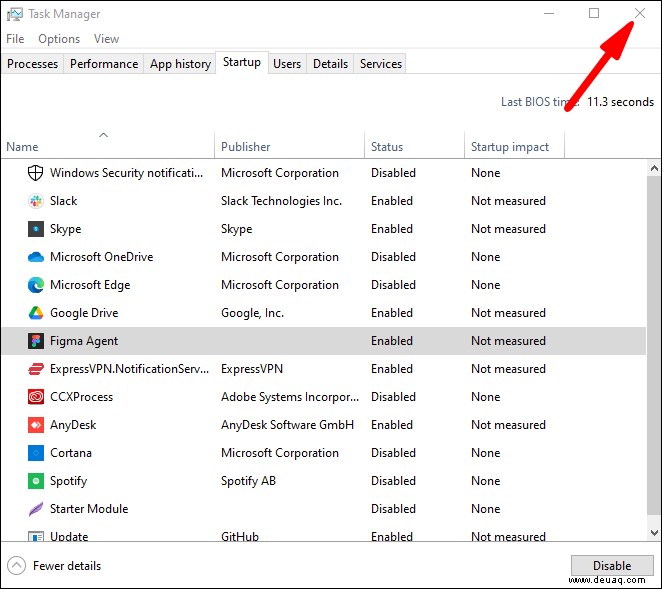Switch to the Services tab
The image size is (662, 589).
[x=381, y=64]
